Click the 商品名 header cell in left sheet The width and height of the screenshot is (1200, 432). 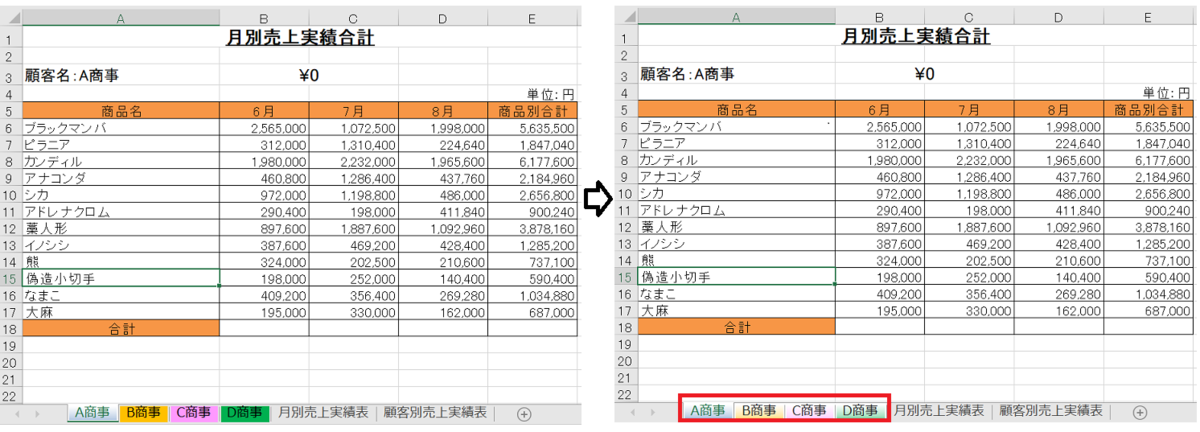click(x=121, y=111)
